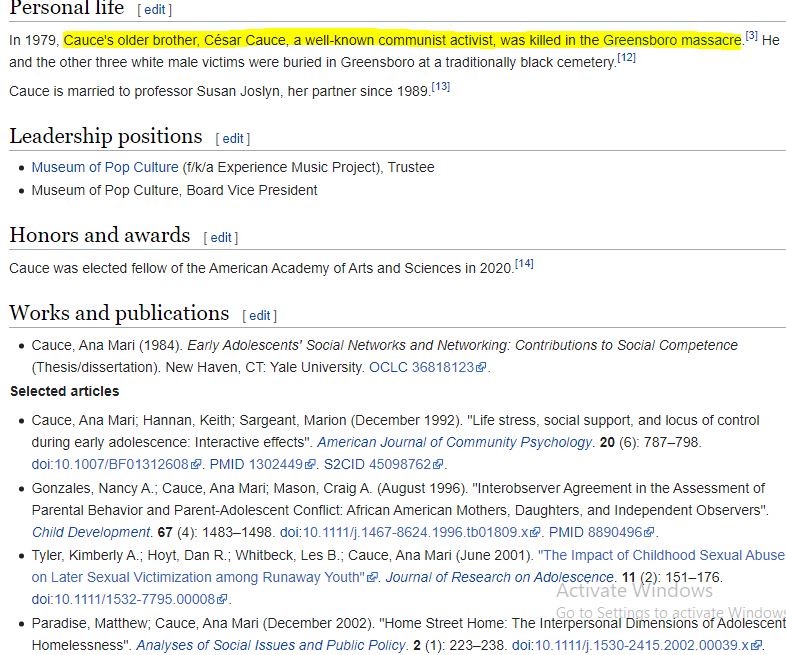Open citation reference [13]

(441, 87)
